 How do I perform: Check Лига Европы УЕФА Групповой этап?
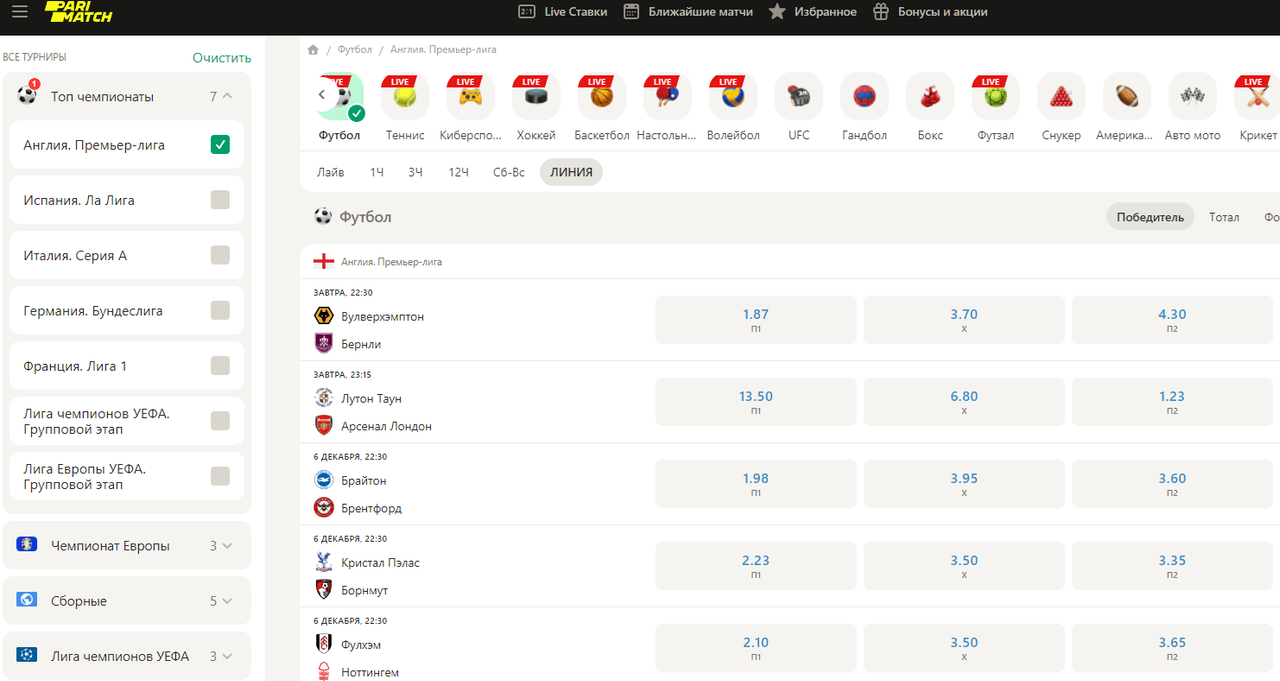220,476
